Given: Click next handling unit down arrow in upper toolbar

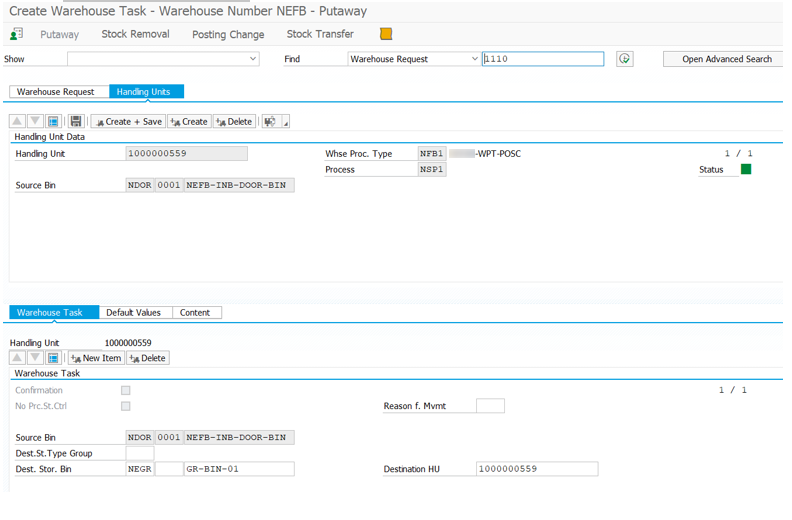Looking at the screenshot, I should [35, 121].
